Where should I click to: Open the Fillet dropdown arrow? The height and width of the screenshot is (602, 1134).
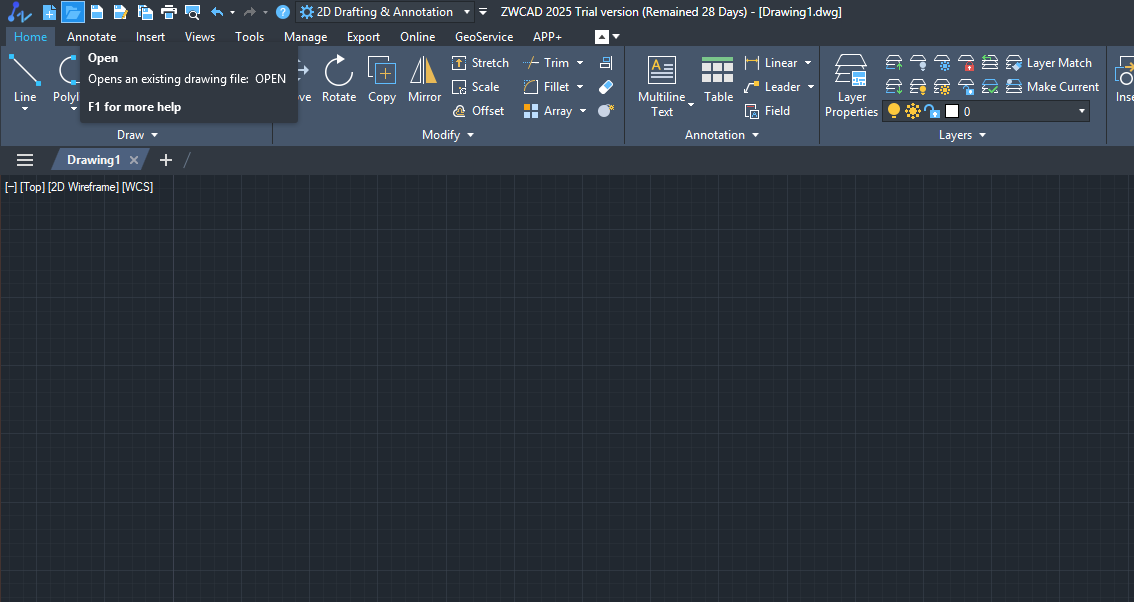pyautogui.click(x=580, y=87)
